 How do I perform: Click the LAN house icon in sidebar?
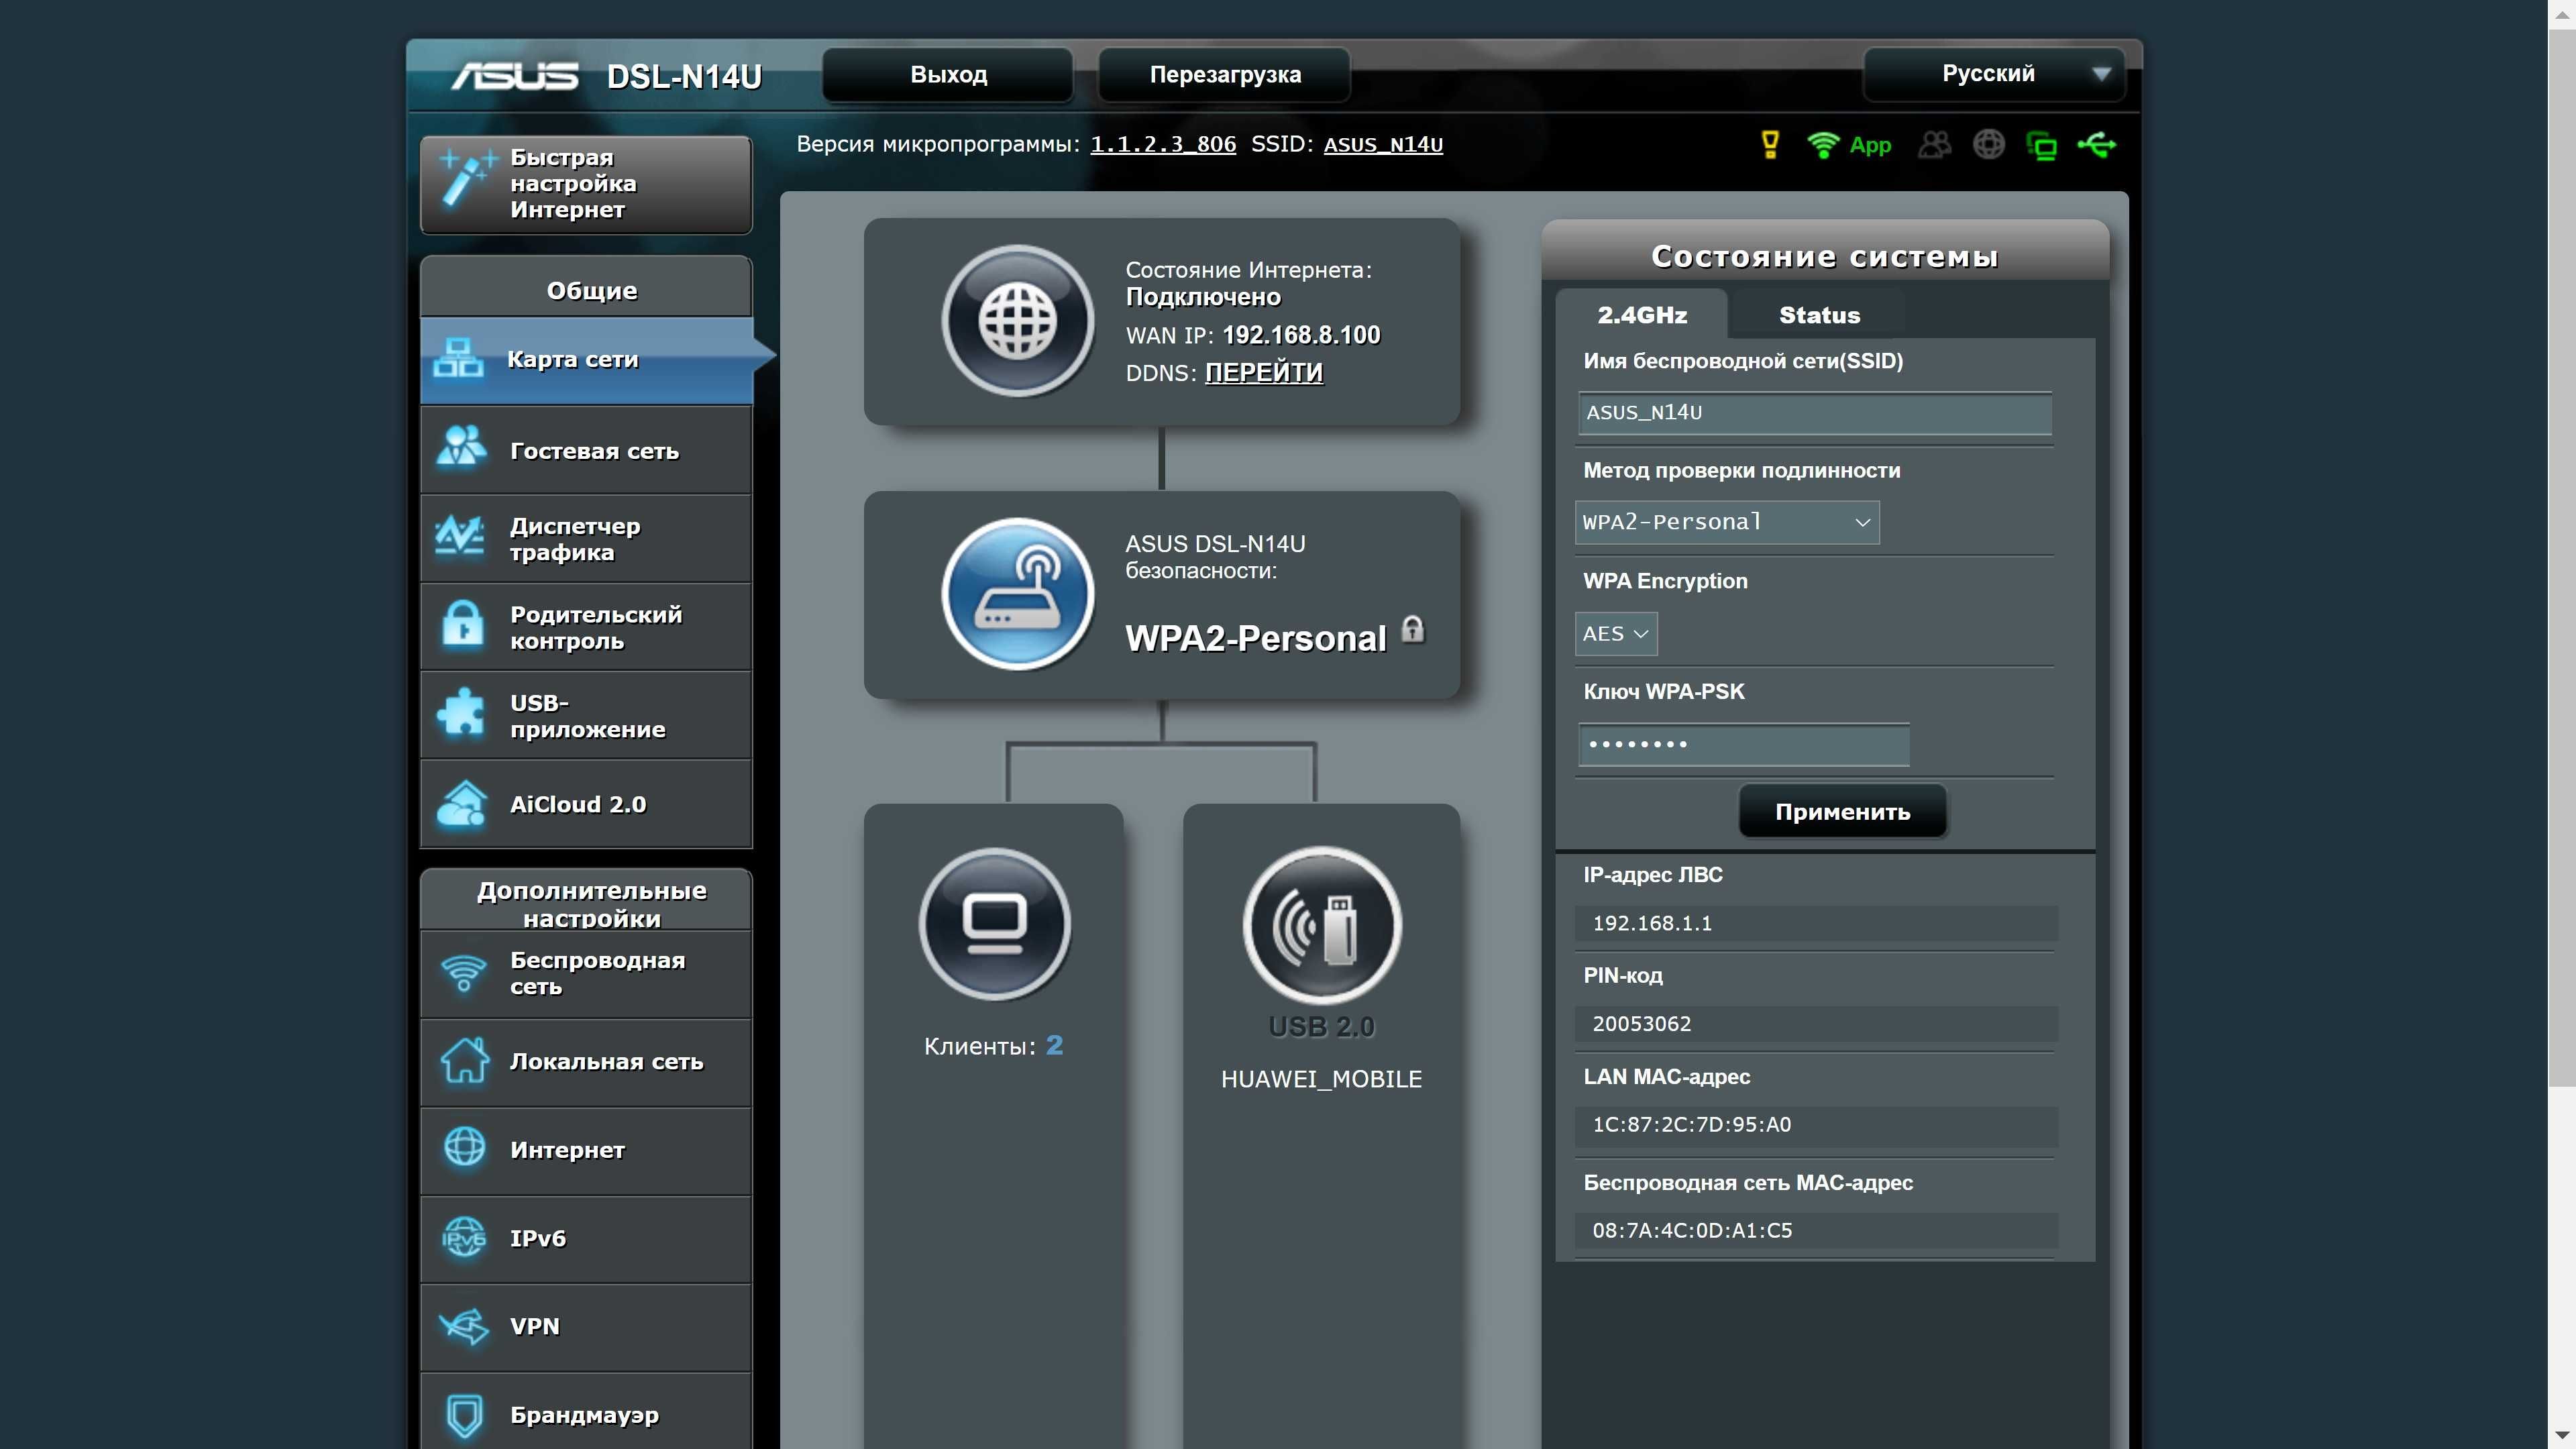tap(465, 1060)
